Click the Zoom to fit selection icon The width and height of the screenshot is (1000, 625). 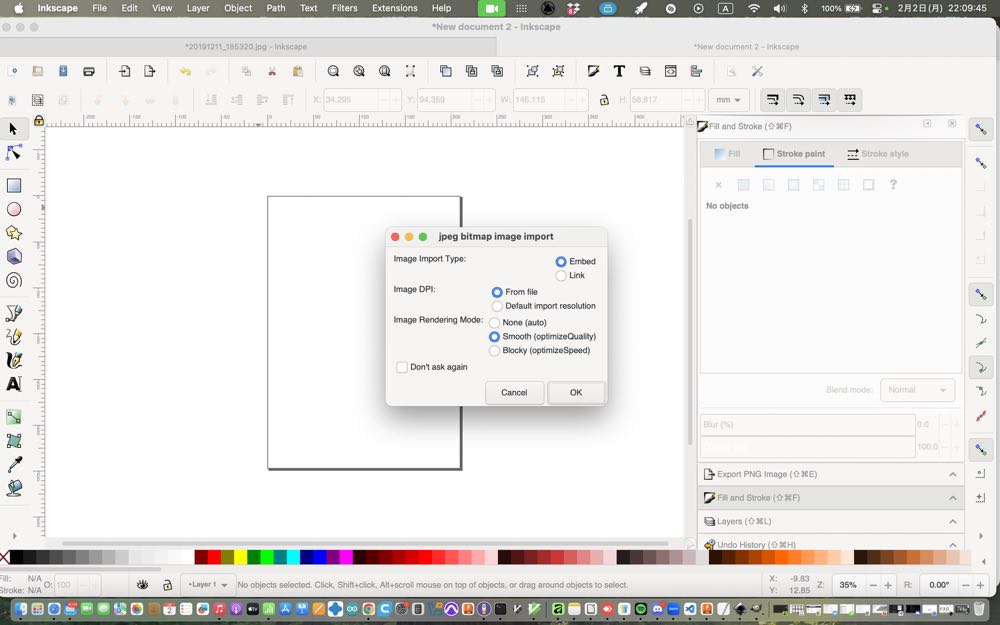333,71
